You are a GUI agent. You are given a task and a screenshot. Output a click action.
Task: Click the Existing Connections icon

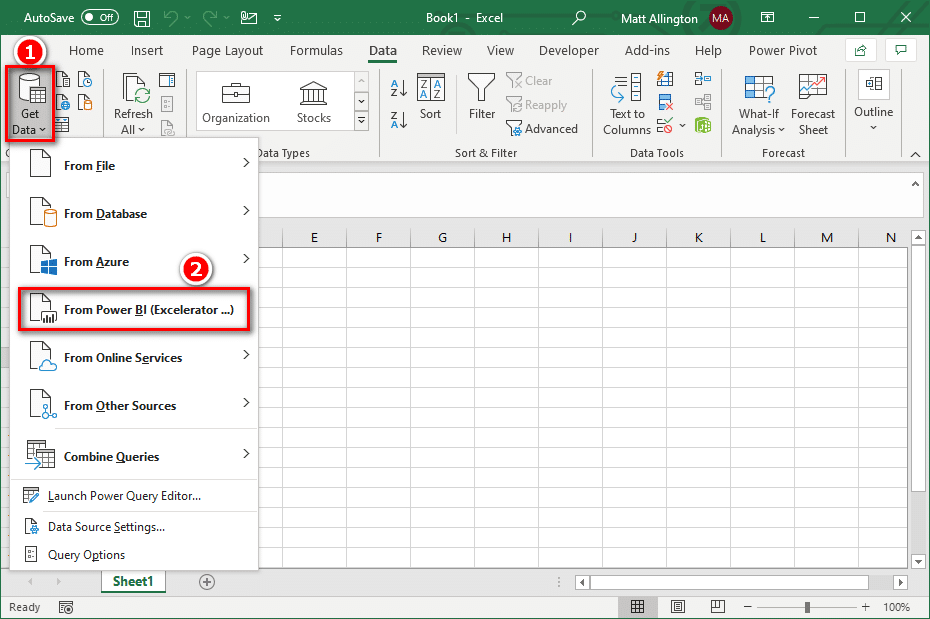(x=85, y=103)
